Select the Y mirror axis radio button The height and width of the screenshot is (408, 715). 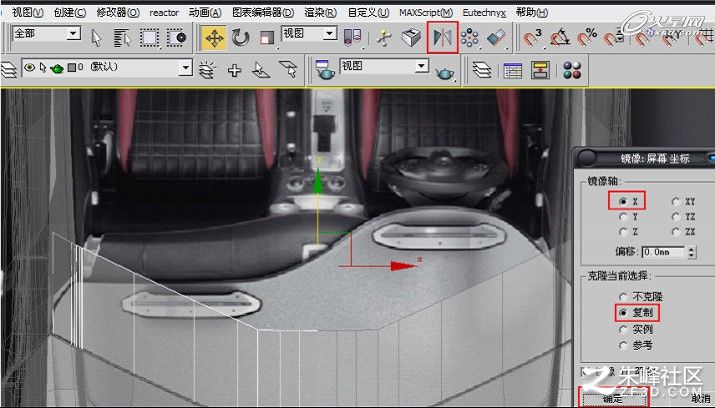623,217
